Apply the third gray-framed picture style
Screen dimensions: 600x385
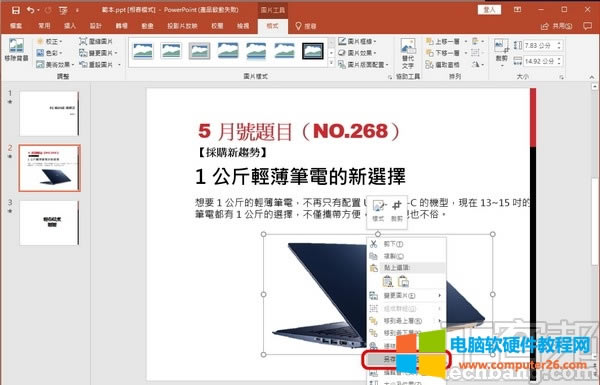[199, 51]
